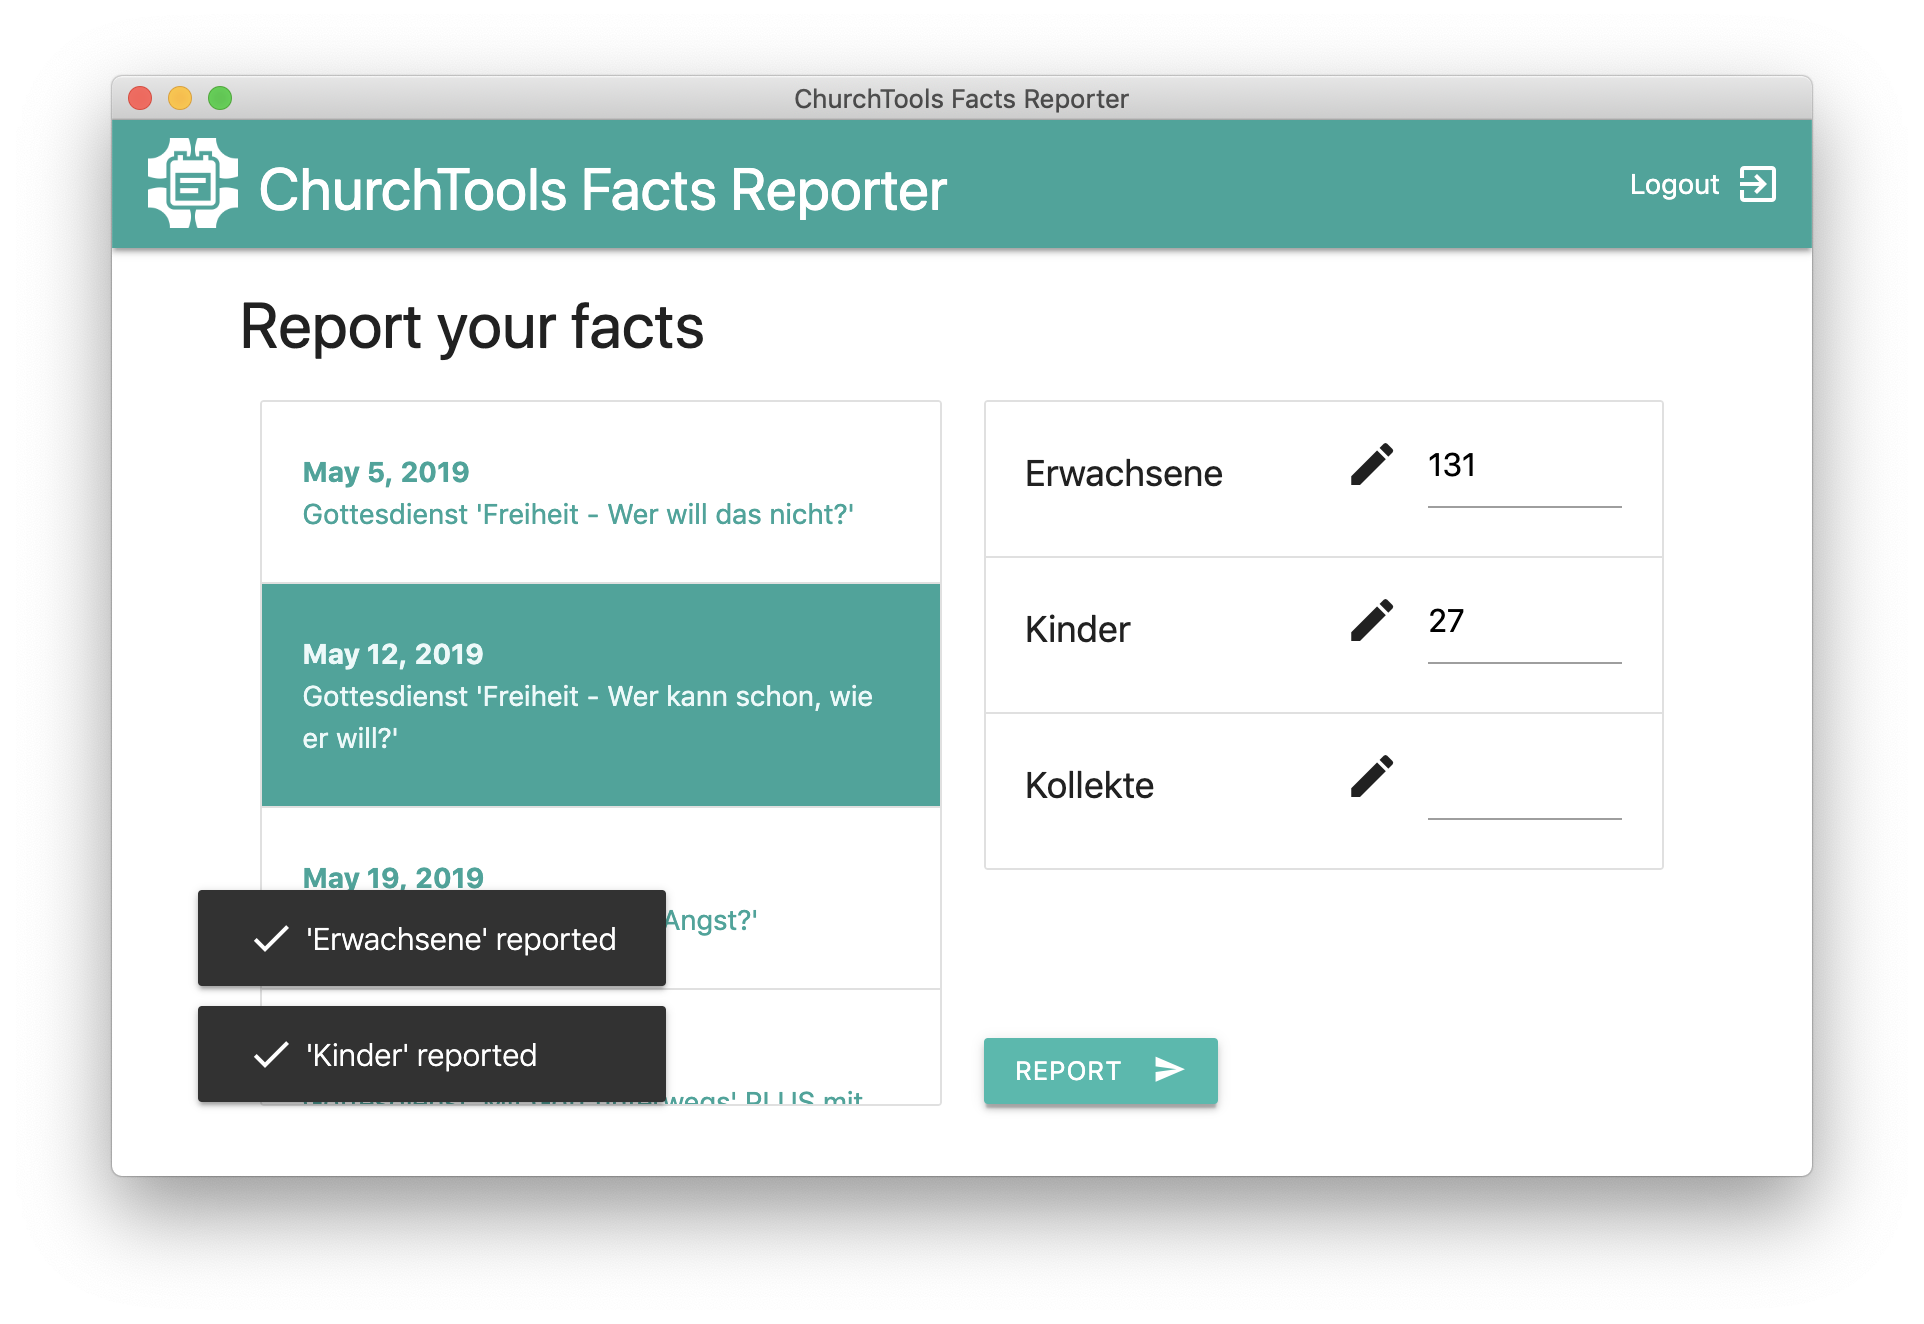Click the ChurchTools calendar logo icon
The width and height of the screenshot is (1924, 1324).
click(193, 184)
